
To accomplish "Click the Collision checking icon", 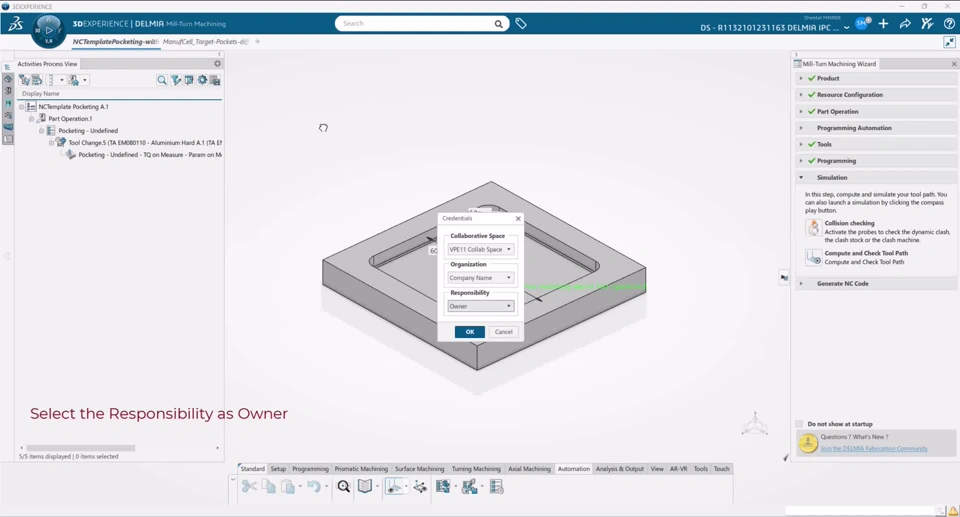I will point(813,228).
